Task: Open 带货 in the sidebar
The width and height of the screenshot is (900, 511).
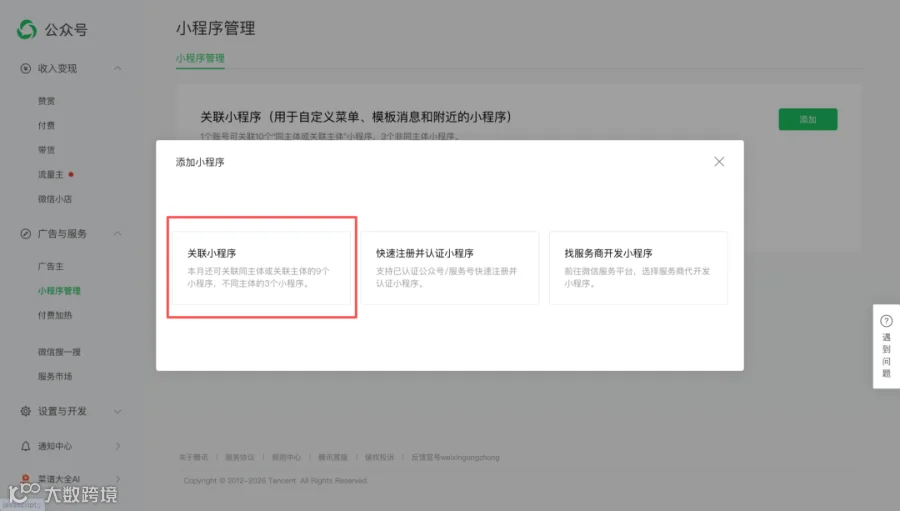Action: [x=46, y=150]
